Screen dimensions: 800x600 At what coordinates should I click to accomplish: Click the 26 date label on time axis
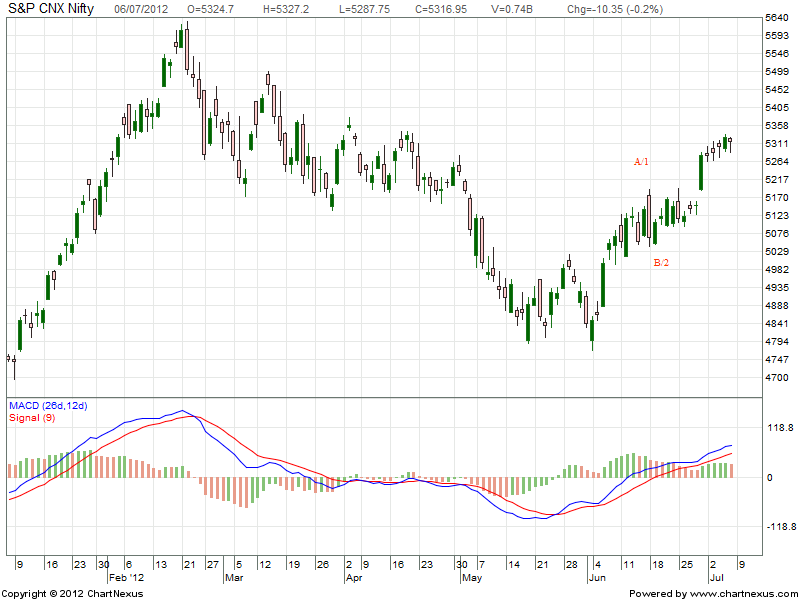[x=322, y=565]
